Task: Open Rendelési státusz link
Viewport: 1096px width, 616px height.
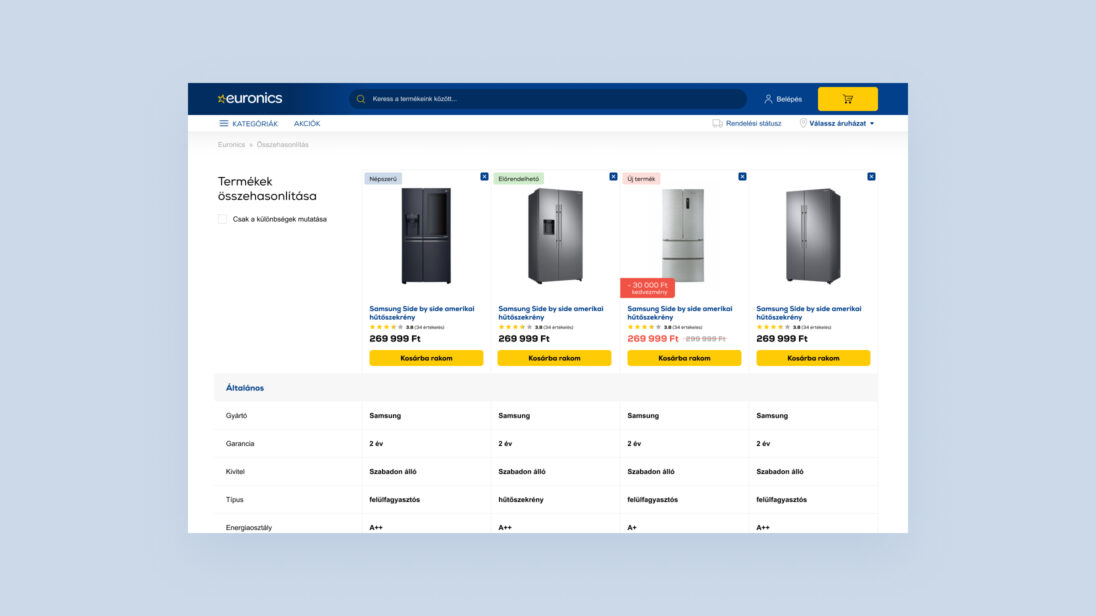Action: (x=747, y=124)
